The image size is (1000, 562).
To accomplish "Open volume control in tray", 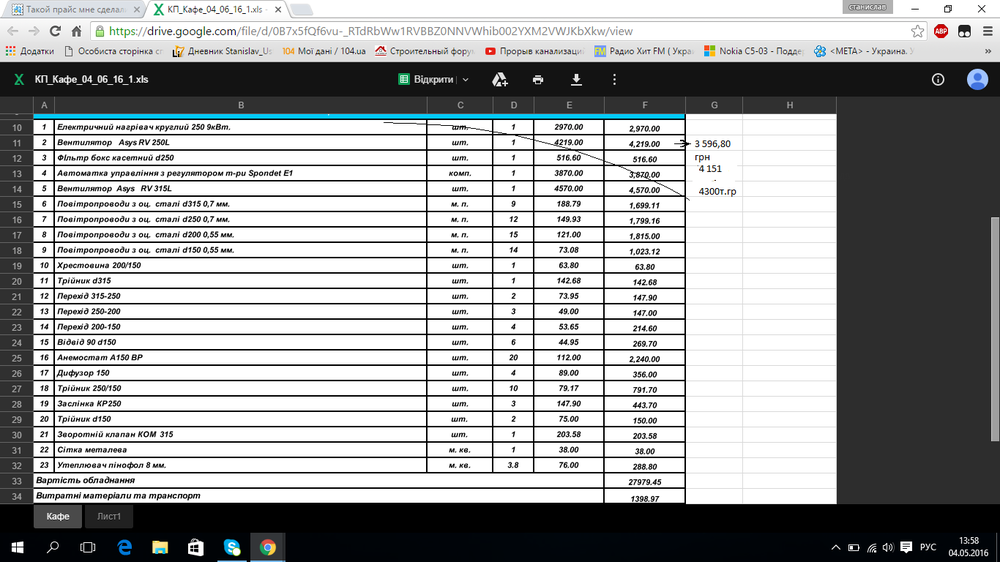I will [x=888, y=547].
